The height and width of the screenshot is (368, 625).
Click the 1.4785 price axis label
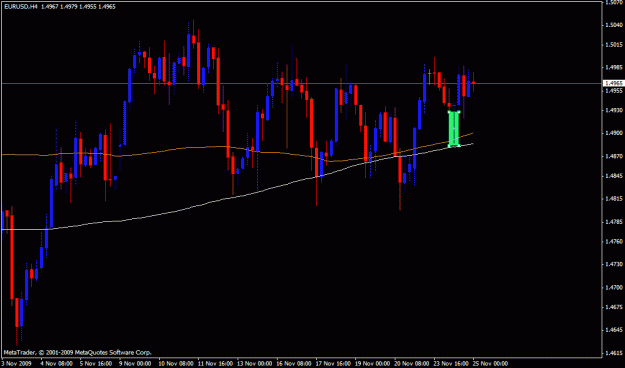pyautogui.click(x=613, y=222)
